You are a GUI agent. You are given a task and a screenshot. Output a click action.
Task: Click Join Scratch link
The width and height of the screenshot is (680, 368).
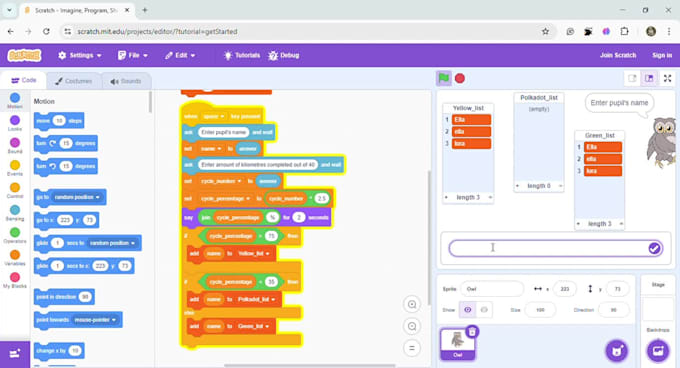click(618, 55)
